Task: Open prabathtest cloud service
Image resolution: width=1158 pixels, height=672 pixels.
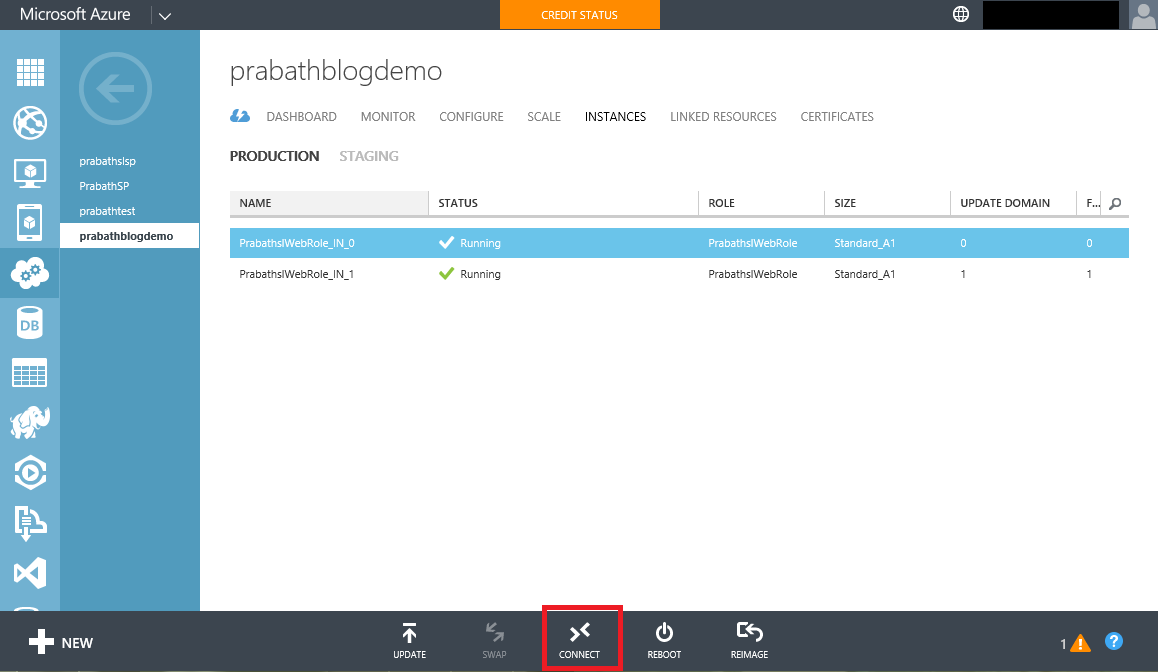Action: [x=107, y=211]
